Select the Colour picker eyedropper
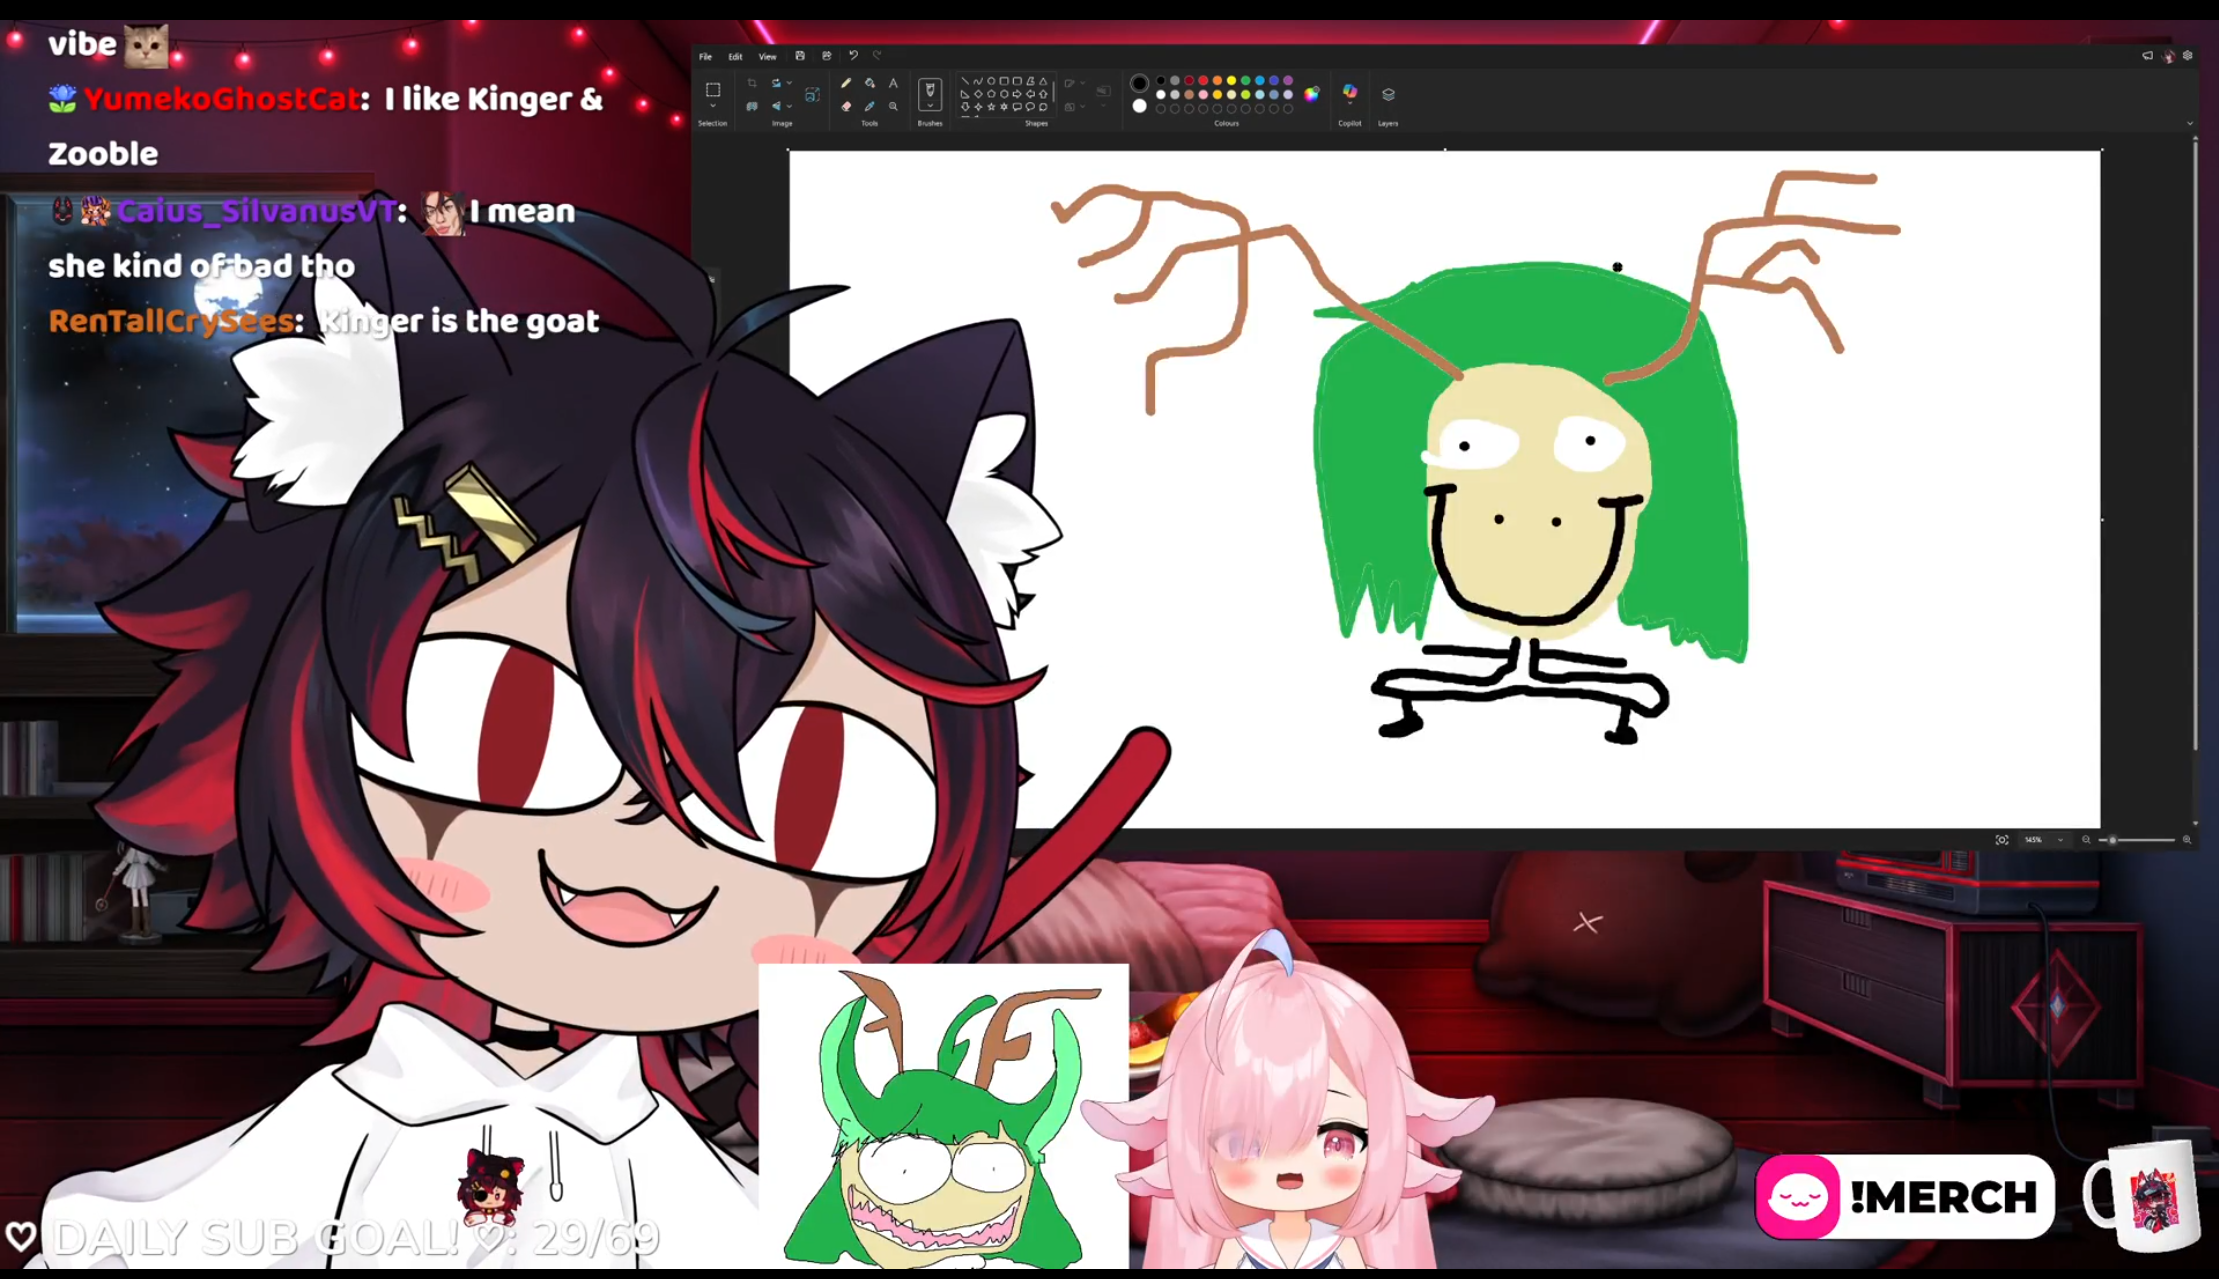 [870, 106]
